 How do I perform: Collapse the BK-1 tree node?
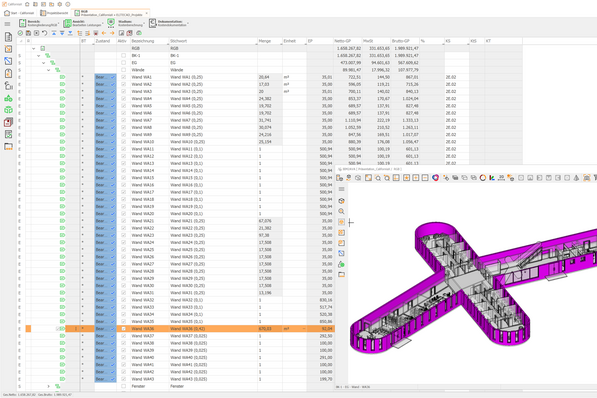pyautogui.click(x=38, y=56)
